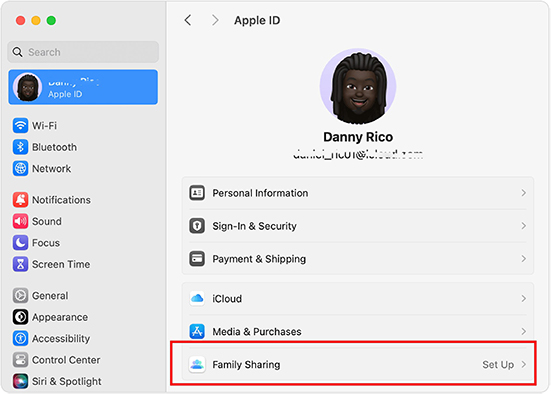Image resolution: width=551 pixels, height=394 pixels.
Task: Open the Accessibility icon
Action: [x=20, y=338]
